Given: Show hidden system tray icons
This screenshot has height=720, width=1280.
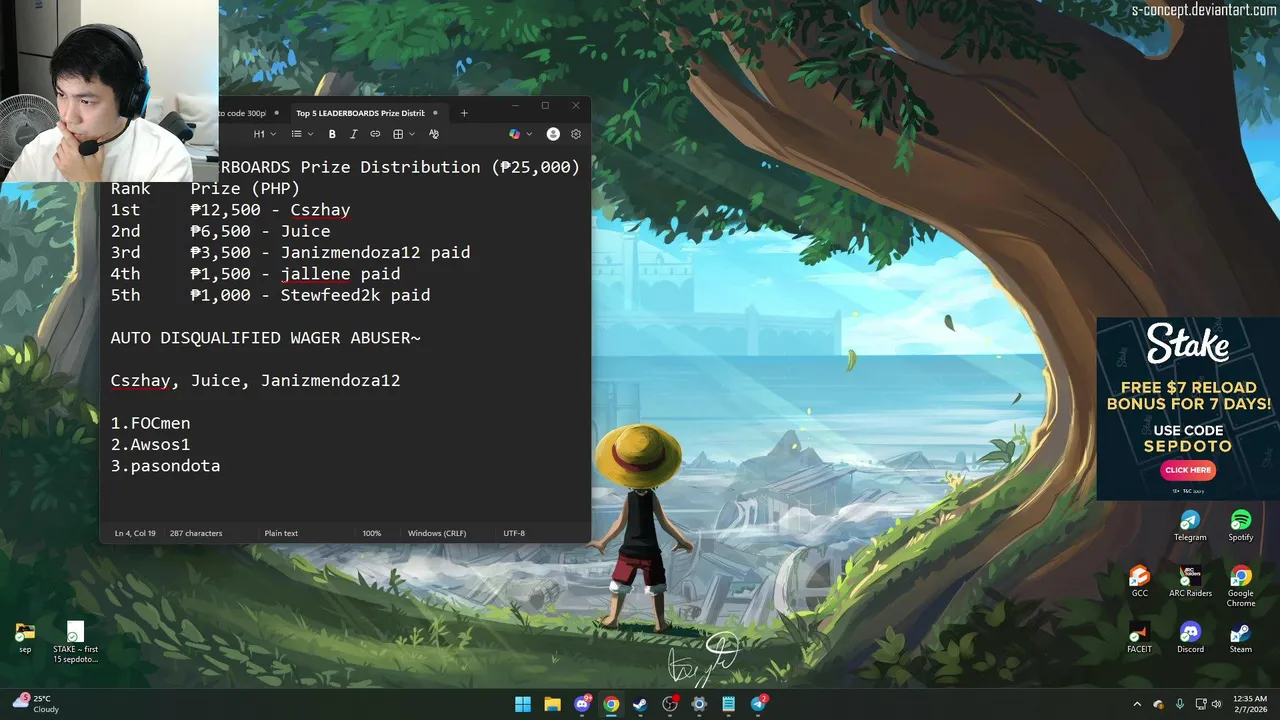Looking at the screenshot, I should [x=1137, y=704].
